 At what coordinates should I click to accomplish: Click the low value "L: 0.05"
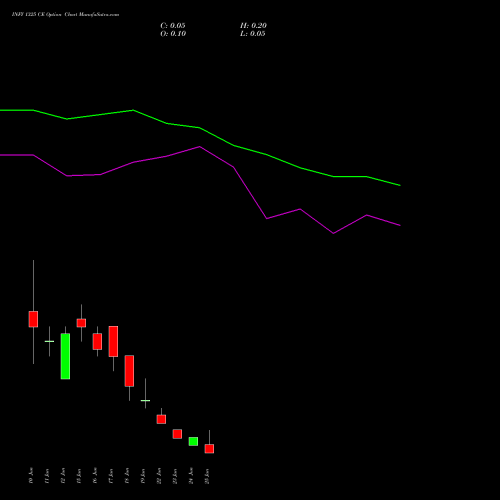click(x=253, y=34)
